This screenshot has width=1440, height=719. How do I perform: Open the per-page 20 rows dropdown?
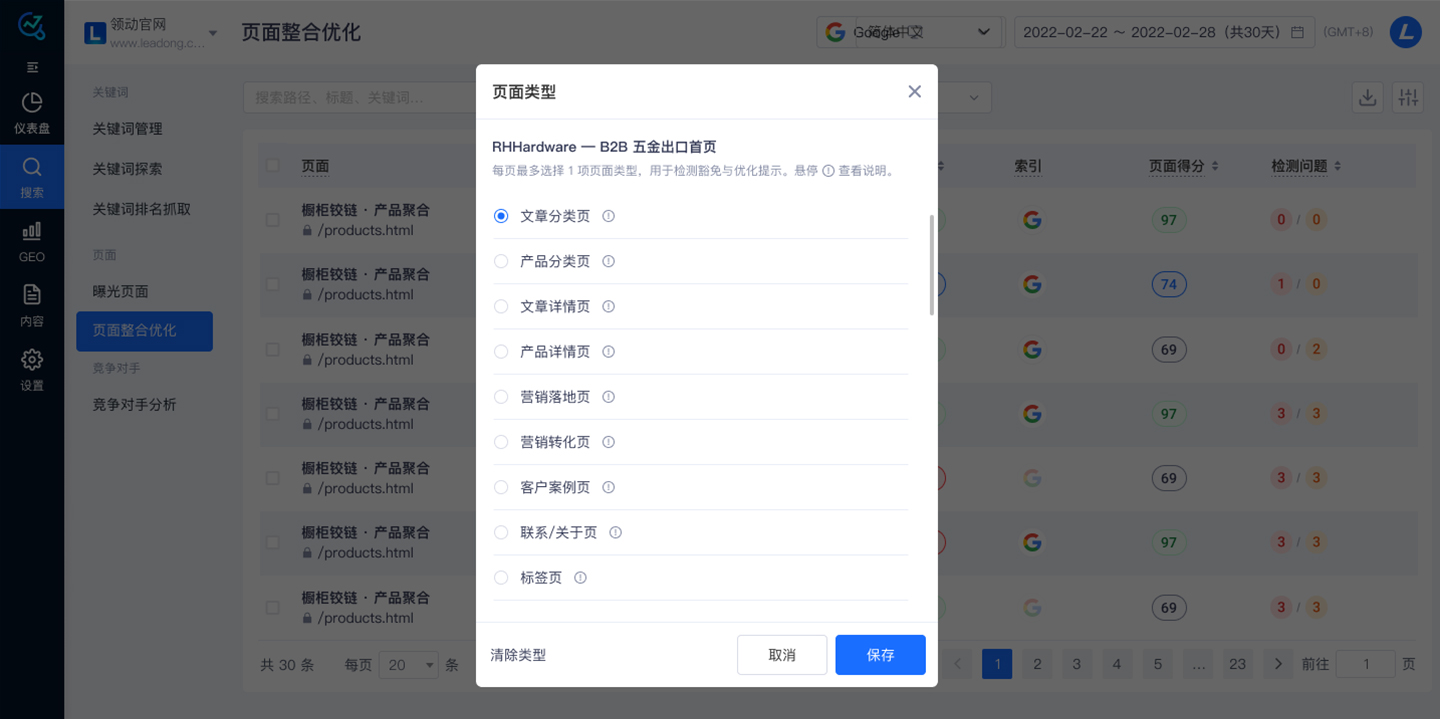408,665
